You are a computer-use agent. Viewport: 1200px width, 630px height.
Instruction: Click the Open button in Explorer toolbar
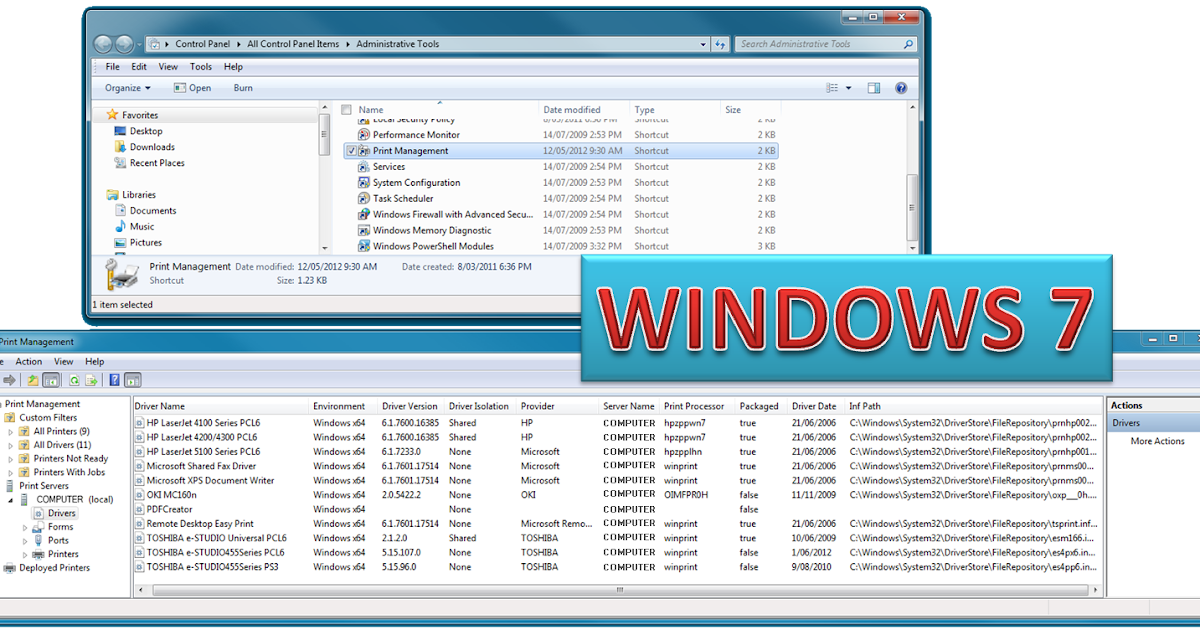192,88
